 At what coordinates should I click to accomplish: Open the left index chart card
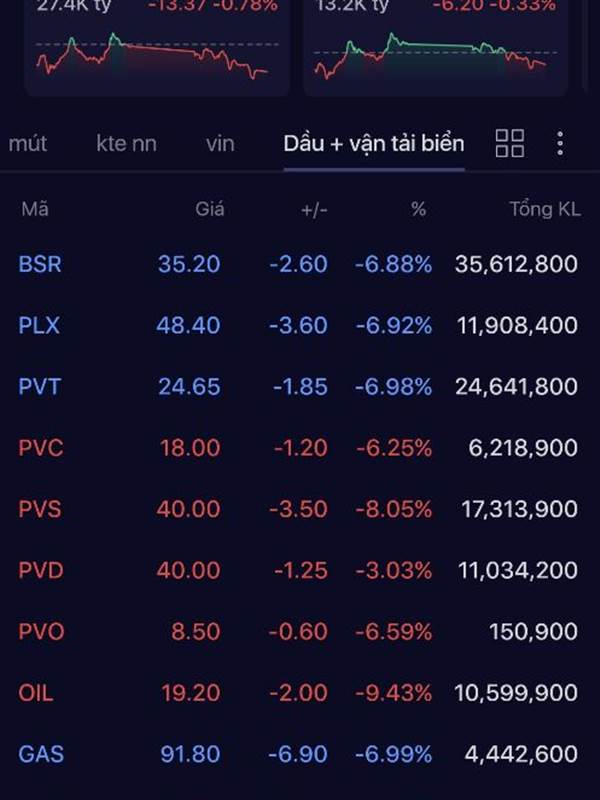pyautogui.click(x=157, y=48)
